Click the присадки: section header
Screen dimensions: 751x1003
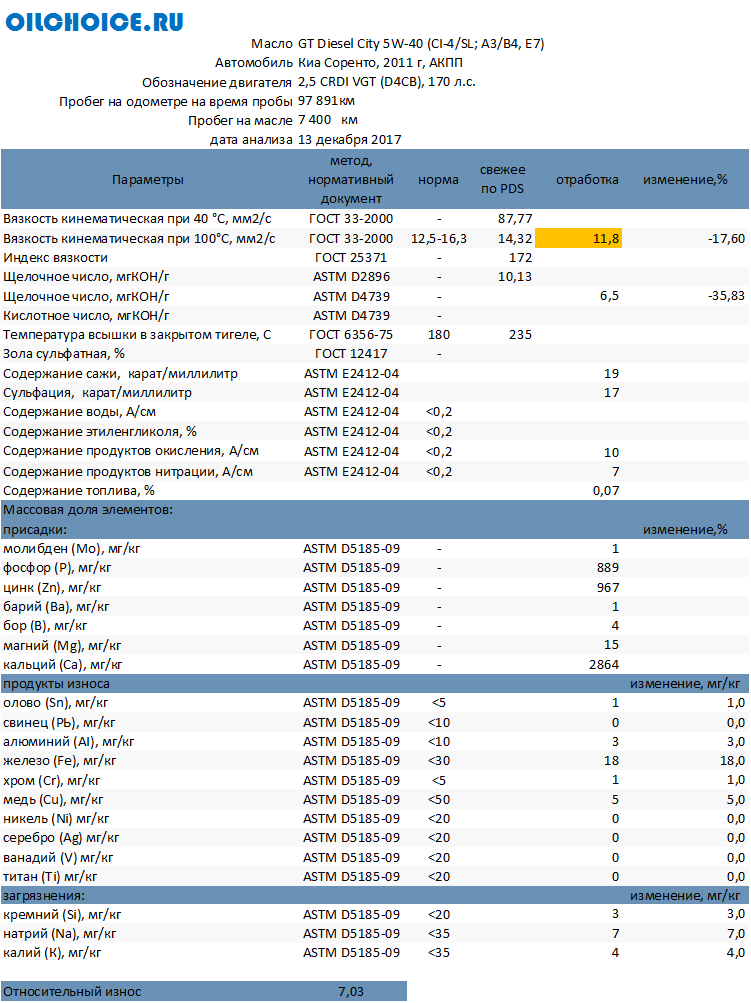35,530
